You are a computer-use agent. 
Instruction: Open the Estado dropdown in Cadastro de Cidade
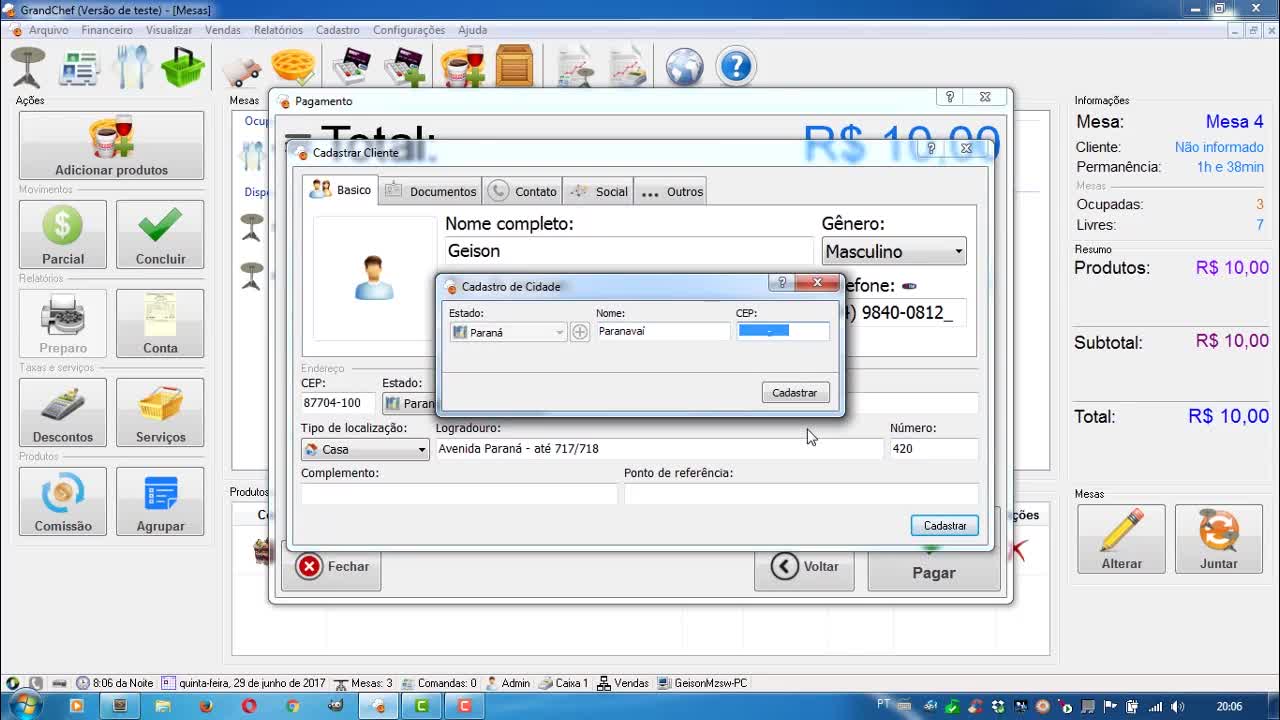(509, 332)
